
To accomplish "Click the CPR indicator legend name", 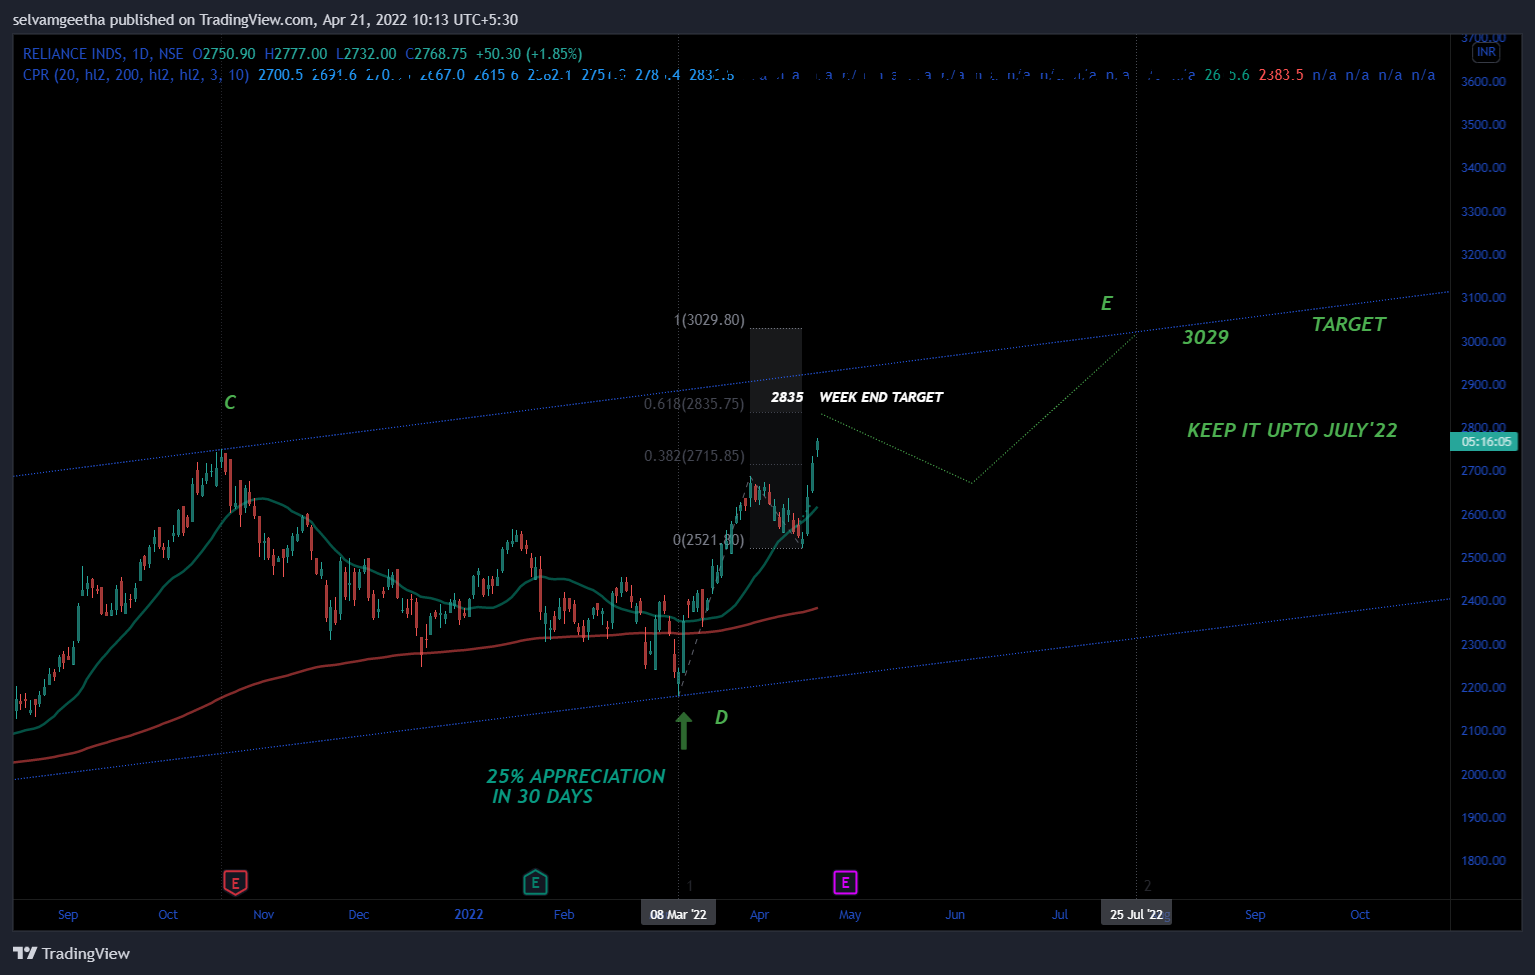I will 136,75.
